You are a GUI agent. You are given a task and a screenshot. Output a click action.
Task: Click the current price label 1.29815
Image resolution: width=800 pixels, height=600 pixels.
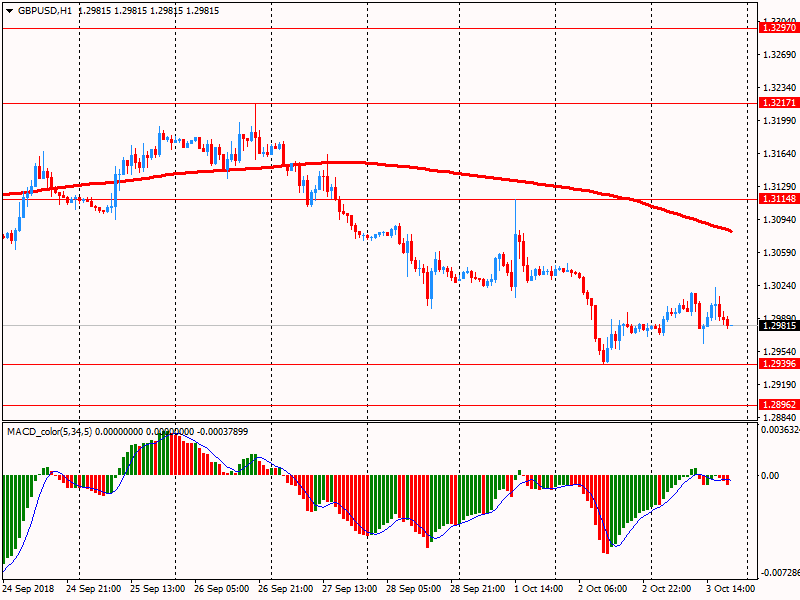[779, 326]
